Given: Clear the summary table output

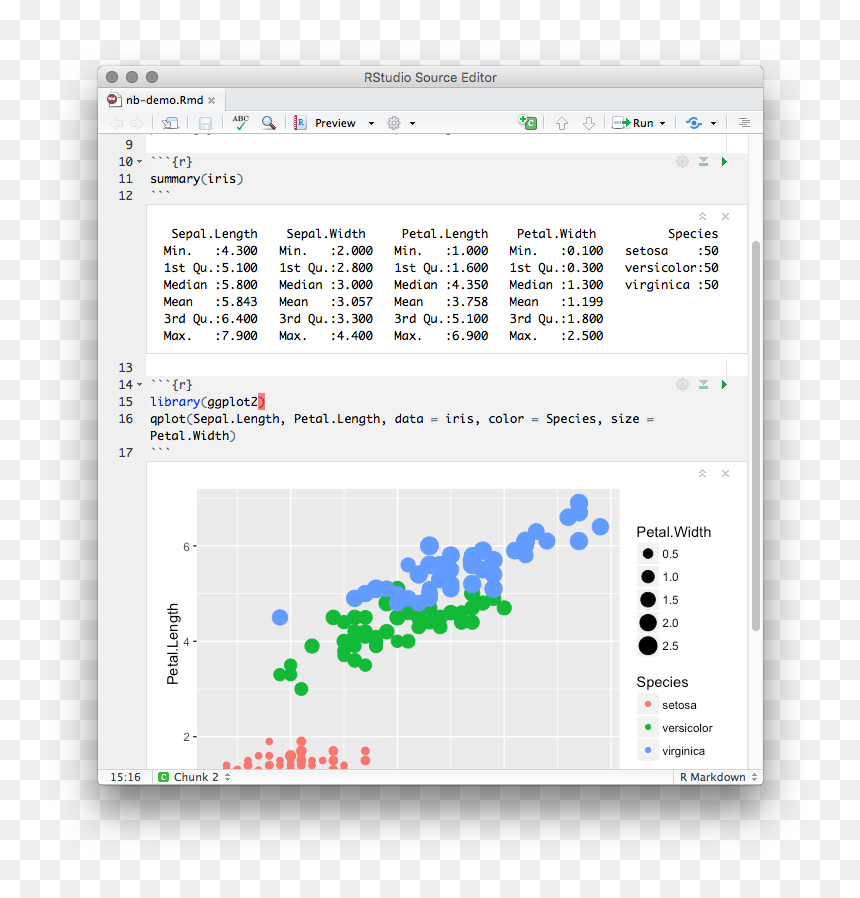Looking at the screenshot, I should coord(725,216).
